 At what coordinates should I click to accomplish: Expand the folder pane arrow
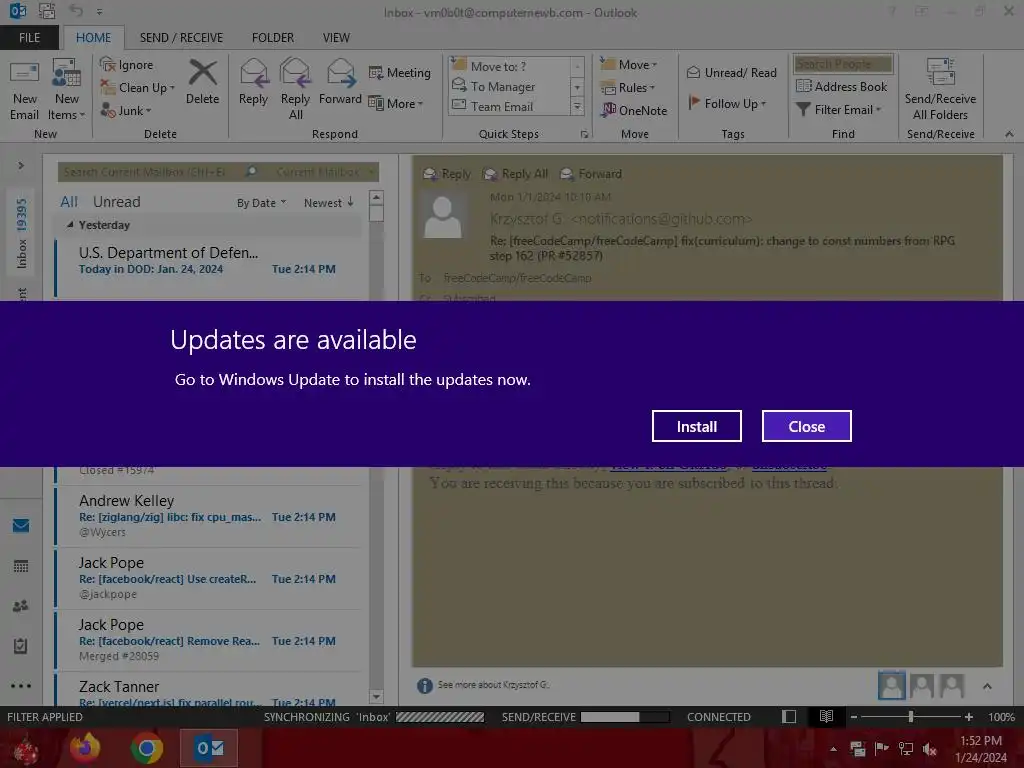(21, 166)
